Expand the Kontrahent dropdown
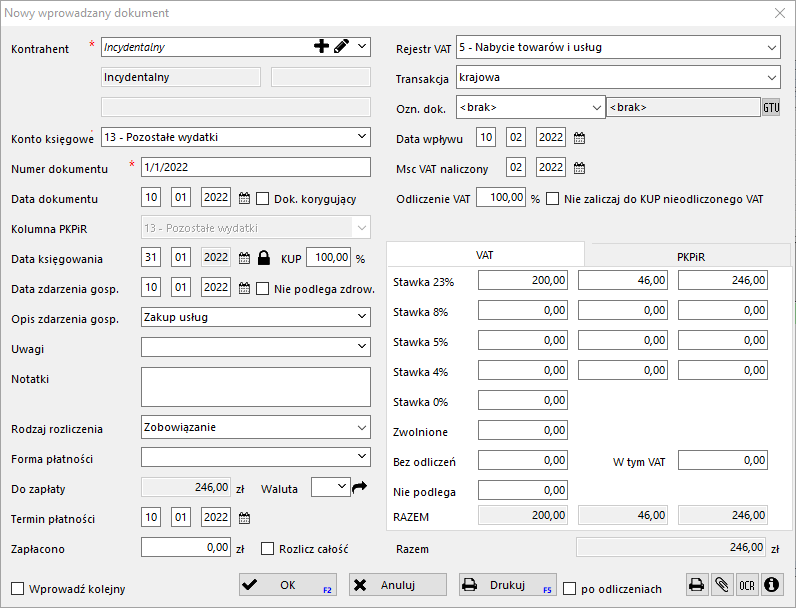Viewport: 796px width, 608px height. [361, 47]
